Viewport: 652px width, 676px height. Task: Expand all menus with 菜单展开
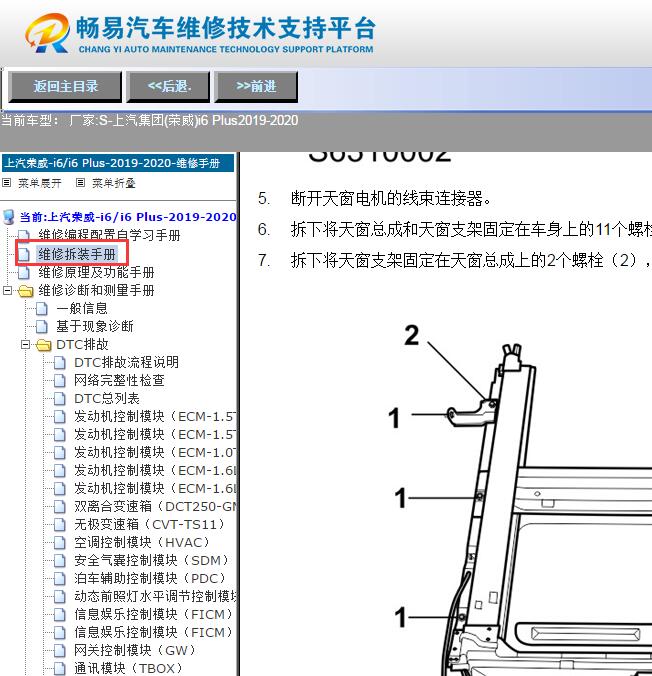pyautogui.click(x=39, y=183)
